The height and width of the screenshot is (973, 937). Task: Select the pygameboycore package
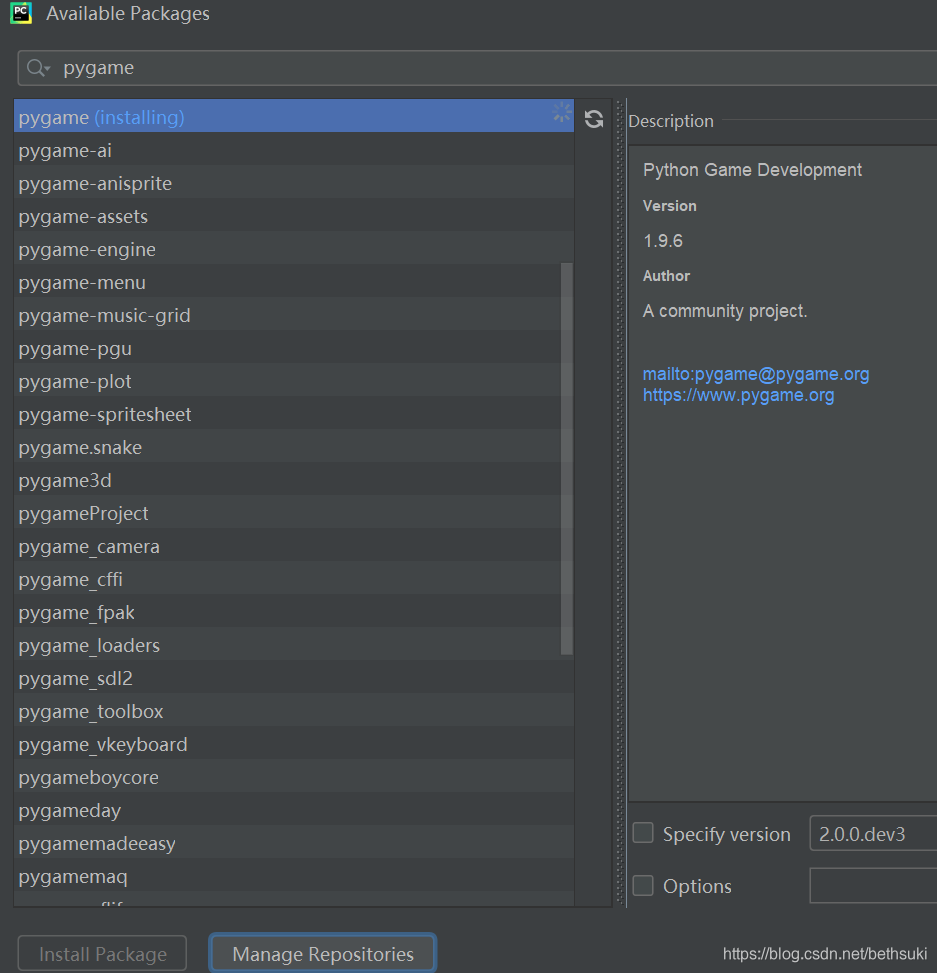point(294,777)
